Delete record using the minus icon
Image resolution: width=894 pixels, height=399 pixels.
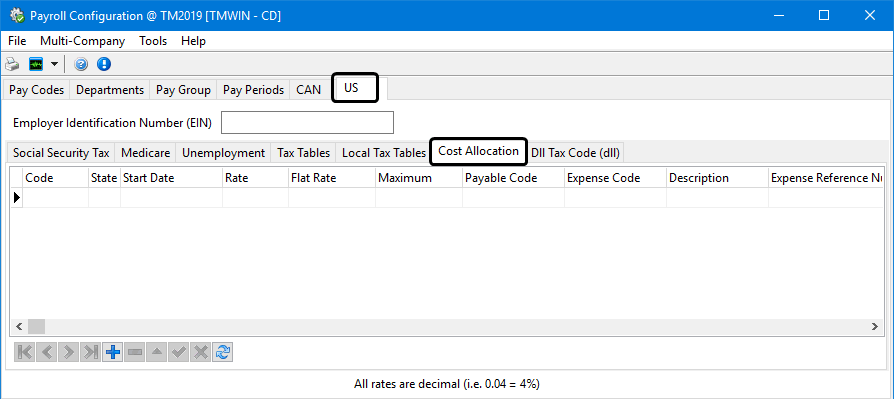tap(135, 353)
